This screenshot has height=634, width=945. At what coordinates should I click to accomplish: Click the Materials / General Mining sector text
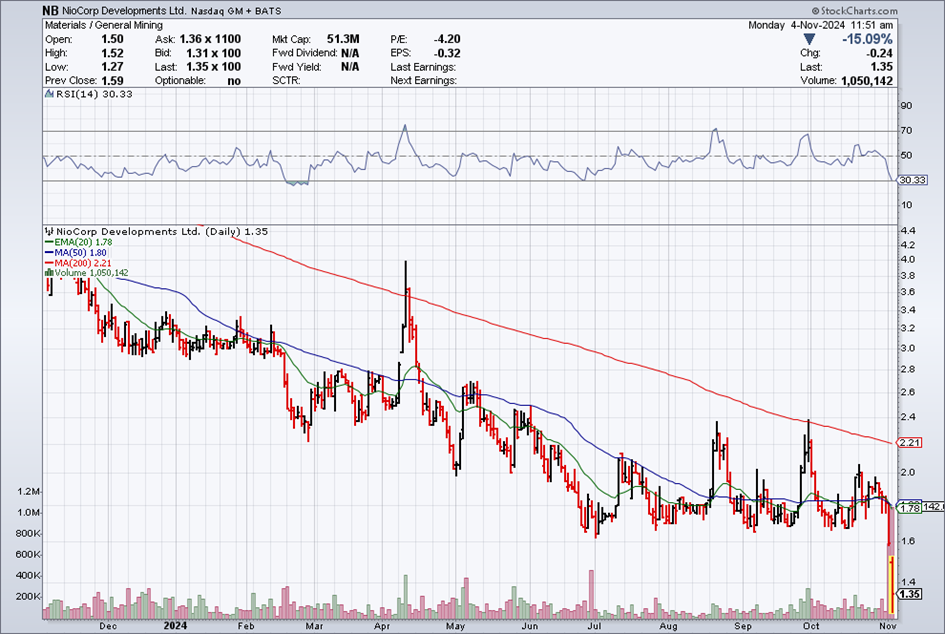[104, 25]
